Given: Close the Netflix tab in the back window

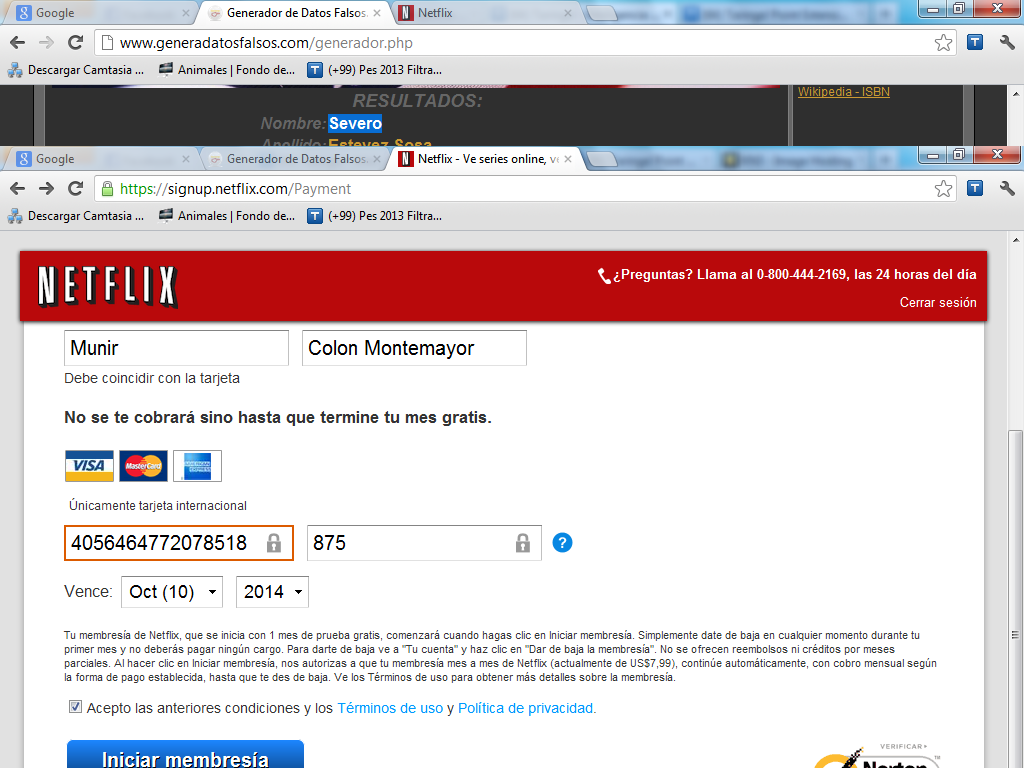Looking at the screenshot, I should [568, 12].
